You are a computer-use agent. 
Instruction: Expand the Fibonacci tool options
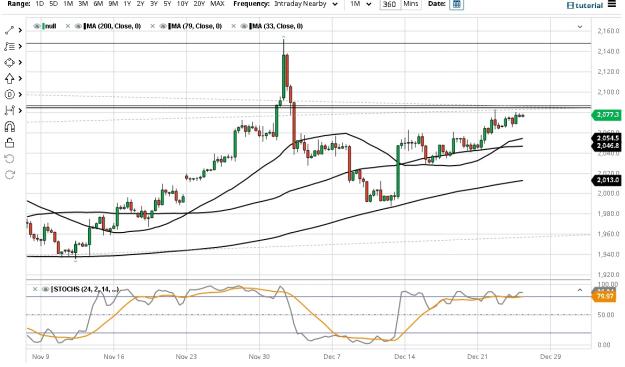(x=20, y=46)
